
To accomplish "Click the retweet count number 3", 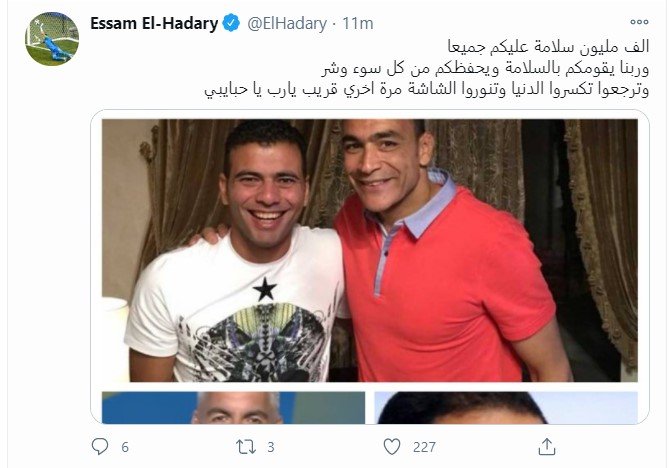I will point(271,447).
